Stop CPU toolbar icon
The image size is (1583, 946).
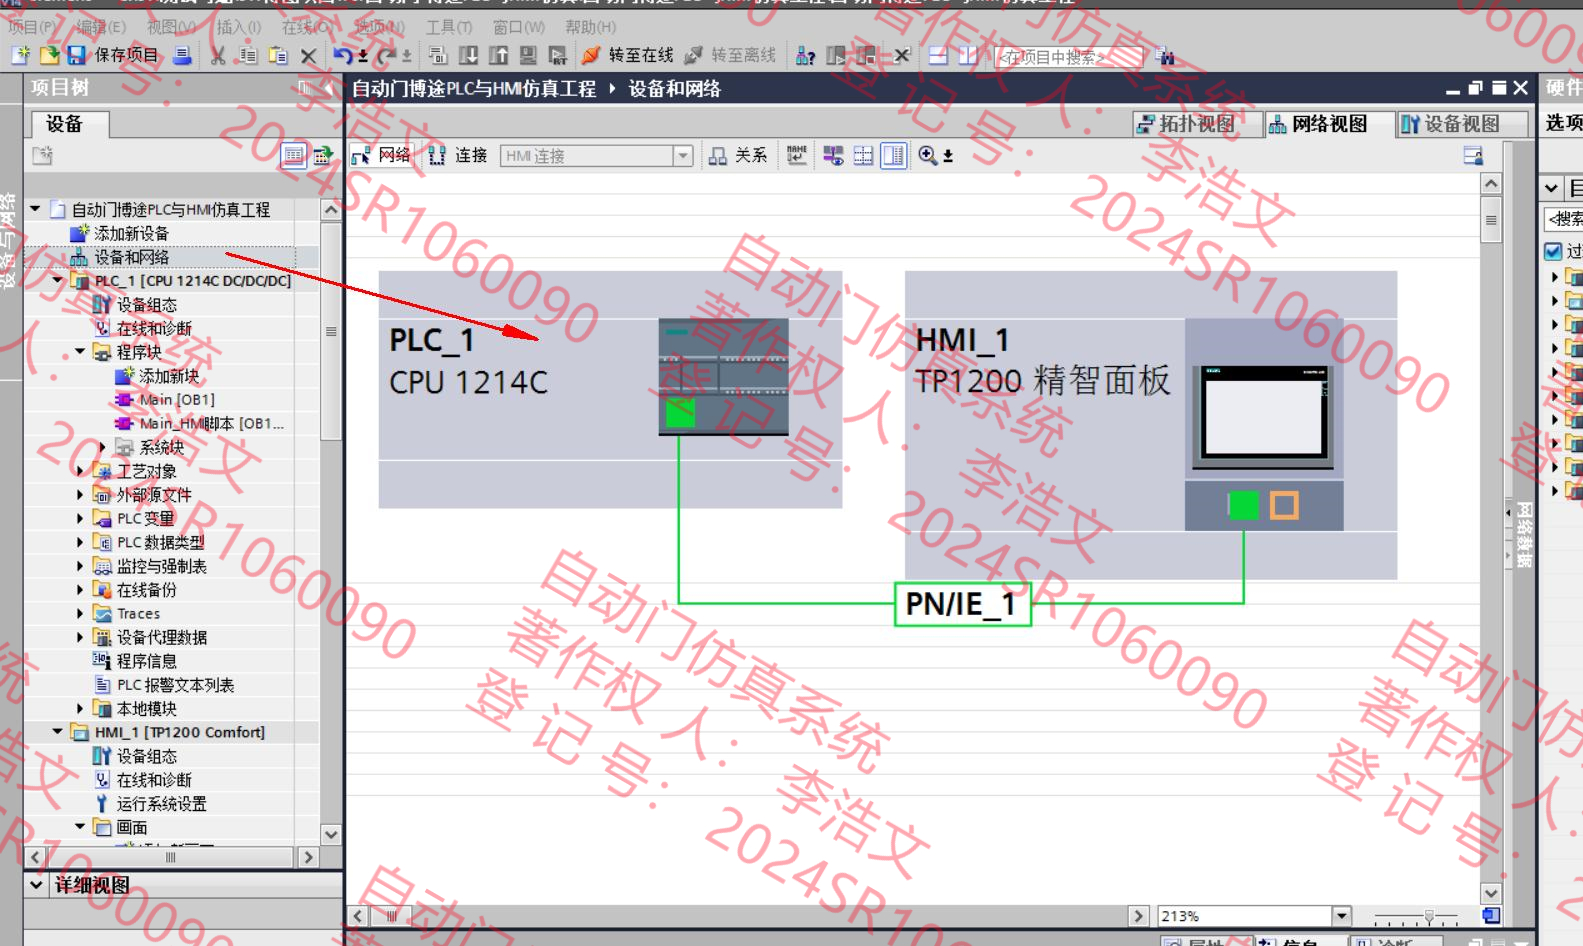(x=866, y=56)
